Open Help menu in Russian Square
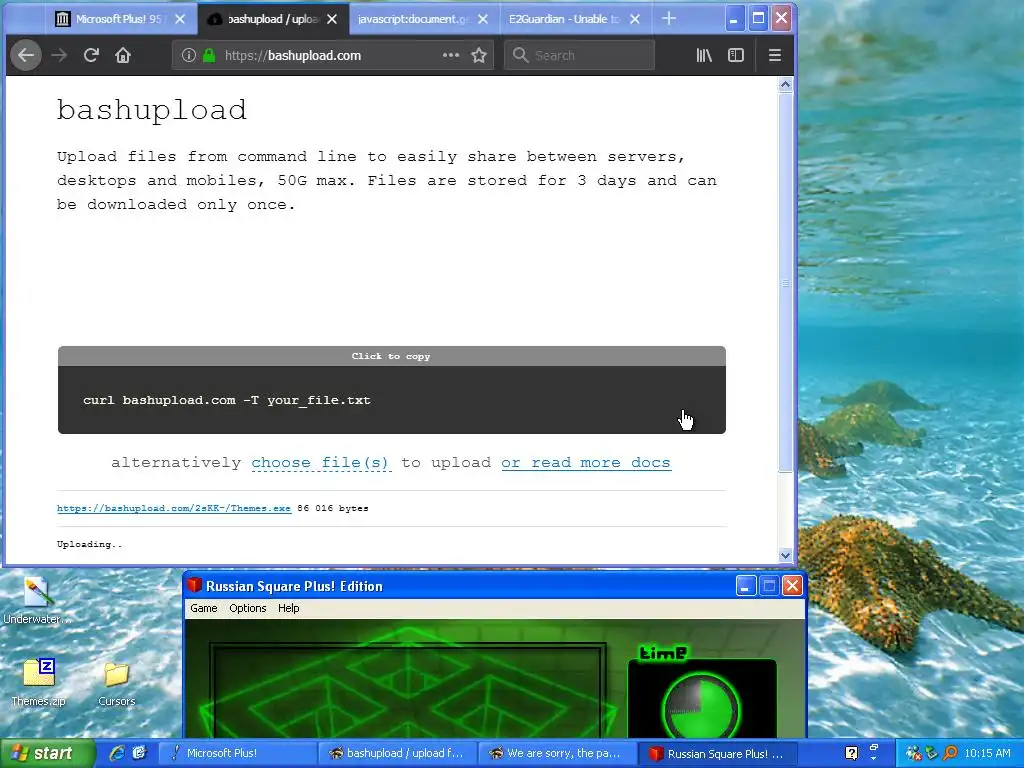The width and height of the screenshot is (1024, 768). point(289,608)
